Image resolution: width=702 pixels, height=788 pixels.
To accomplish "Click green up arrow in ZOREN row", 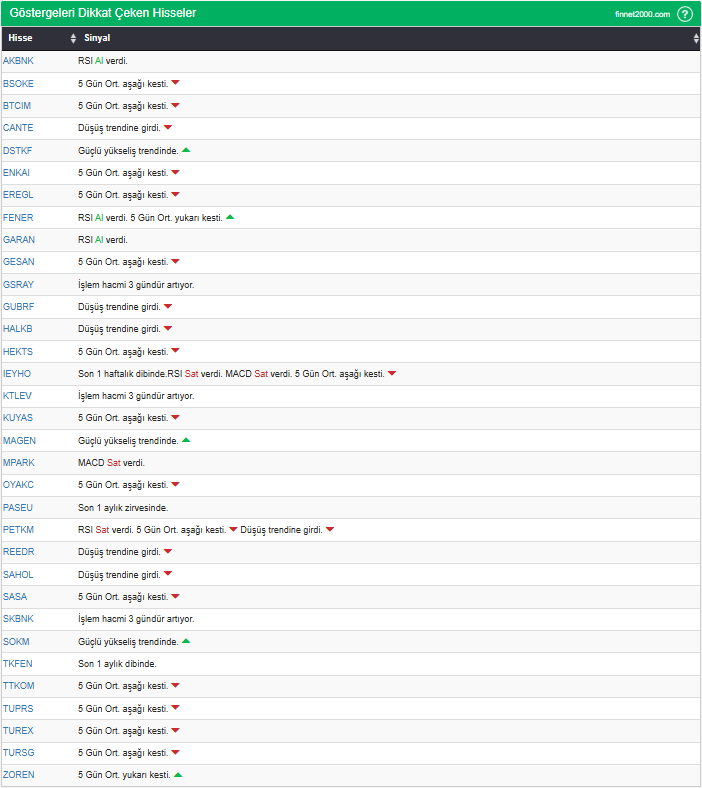I will pos(178,775).
